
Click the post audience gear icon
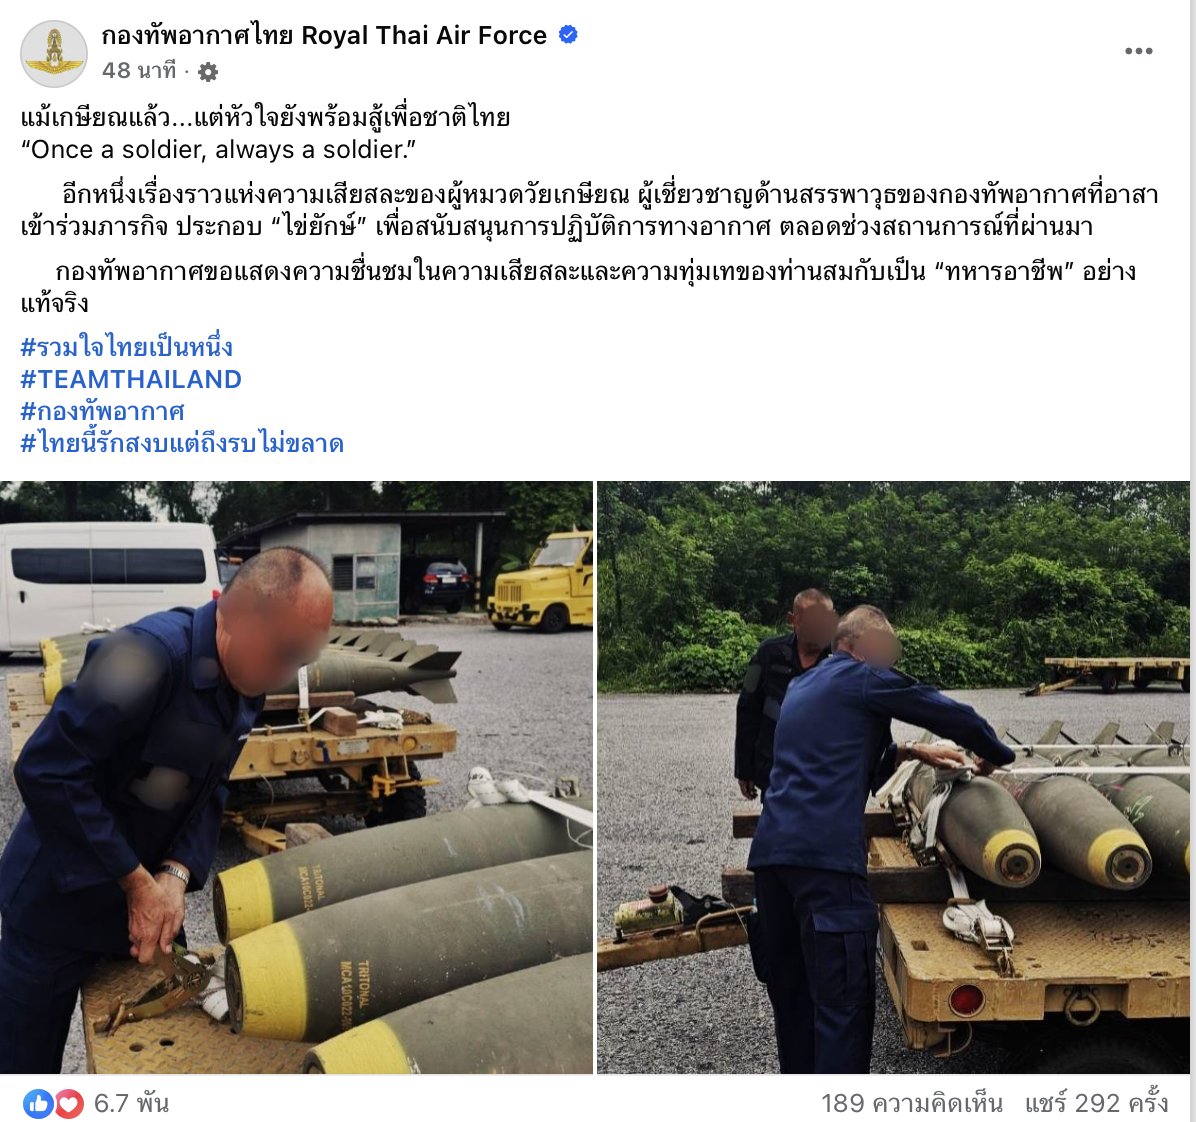pyautogui.click(x=207, y=72)
